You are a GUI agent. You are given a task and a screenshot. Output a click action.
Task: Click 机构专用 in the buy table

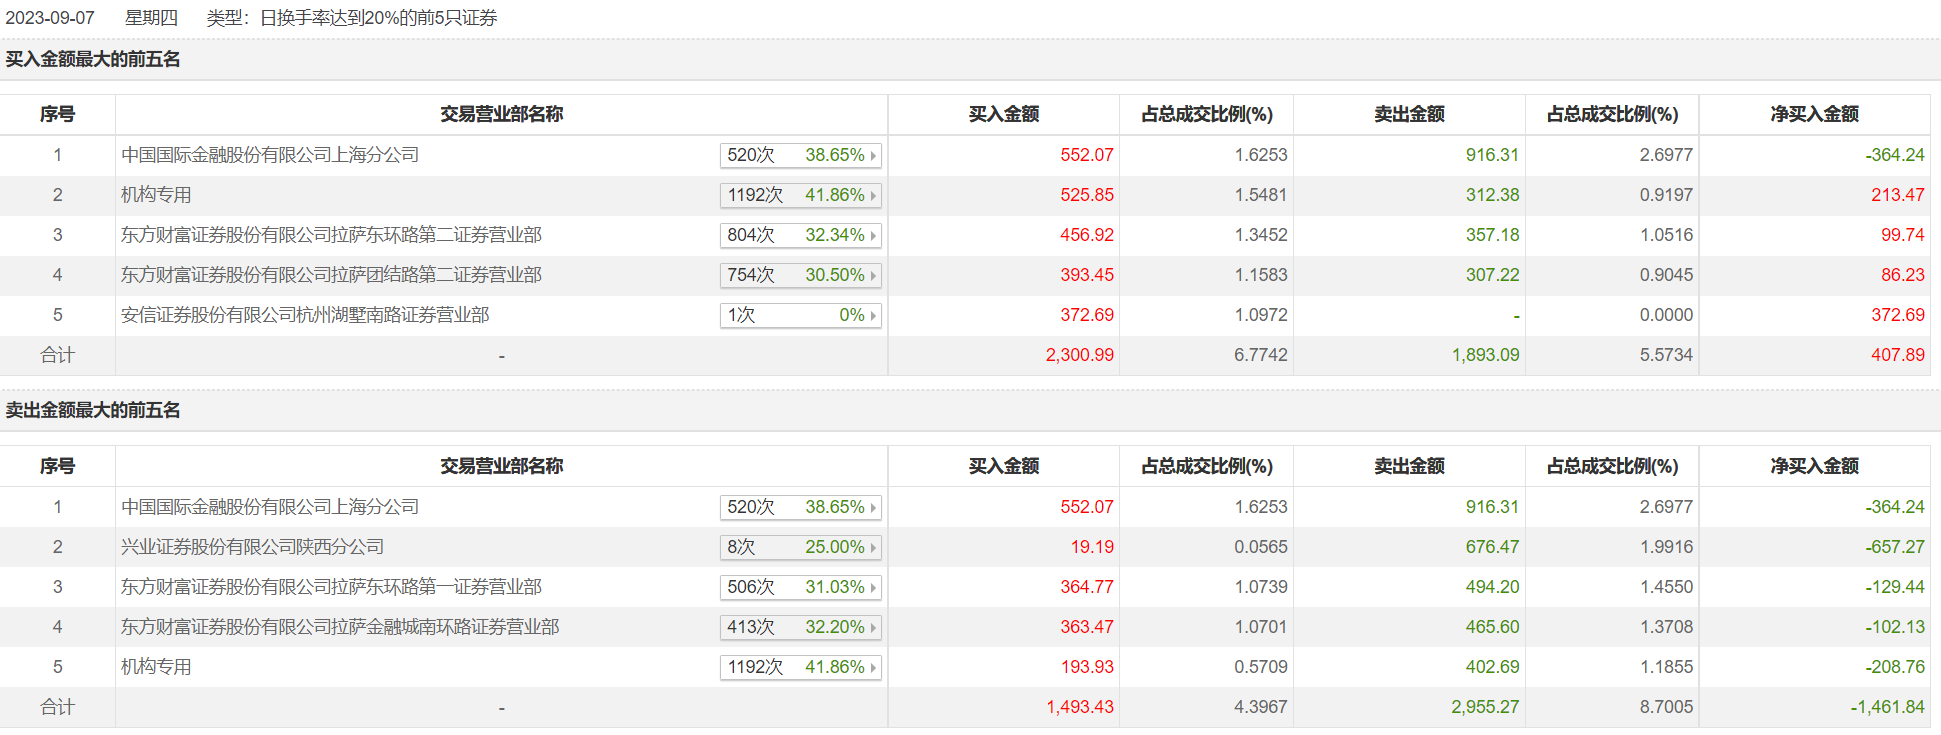coord(156,195)
